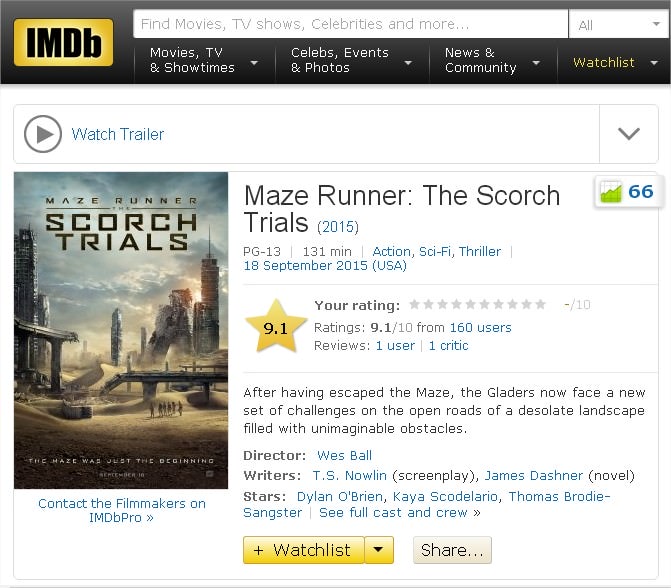Open the Celebs, Events & Photos menu
Screen dimensions: 671x588
click(352, 60)
